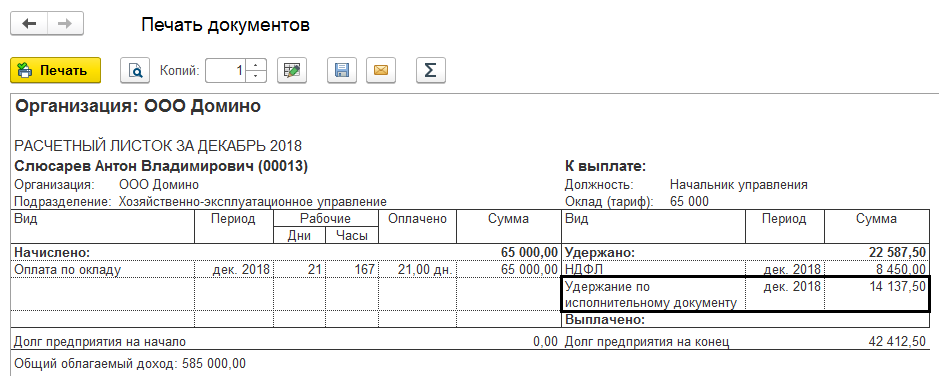
Task: Send document by email envelope icon
Action: (380, 71)
